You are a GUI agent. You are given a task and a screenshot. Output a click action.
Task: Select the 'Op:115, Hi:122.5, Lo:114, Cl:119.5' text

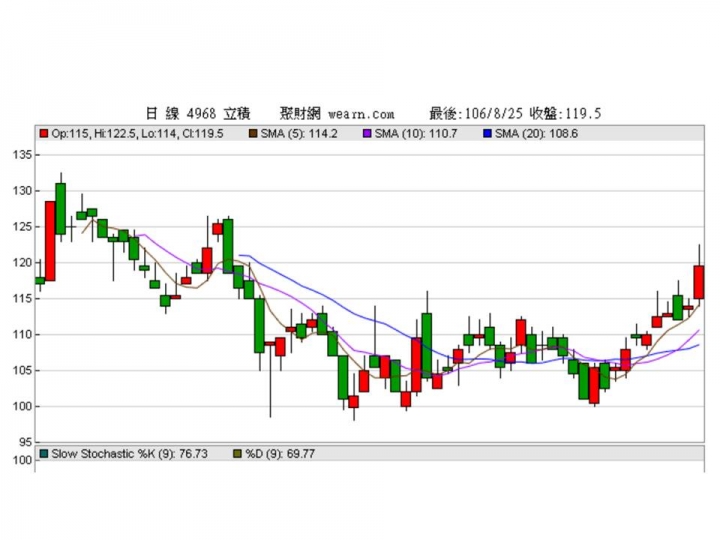pyautogui.click(x=137, y=134)
